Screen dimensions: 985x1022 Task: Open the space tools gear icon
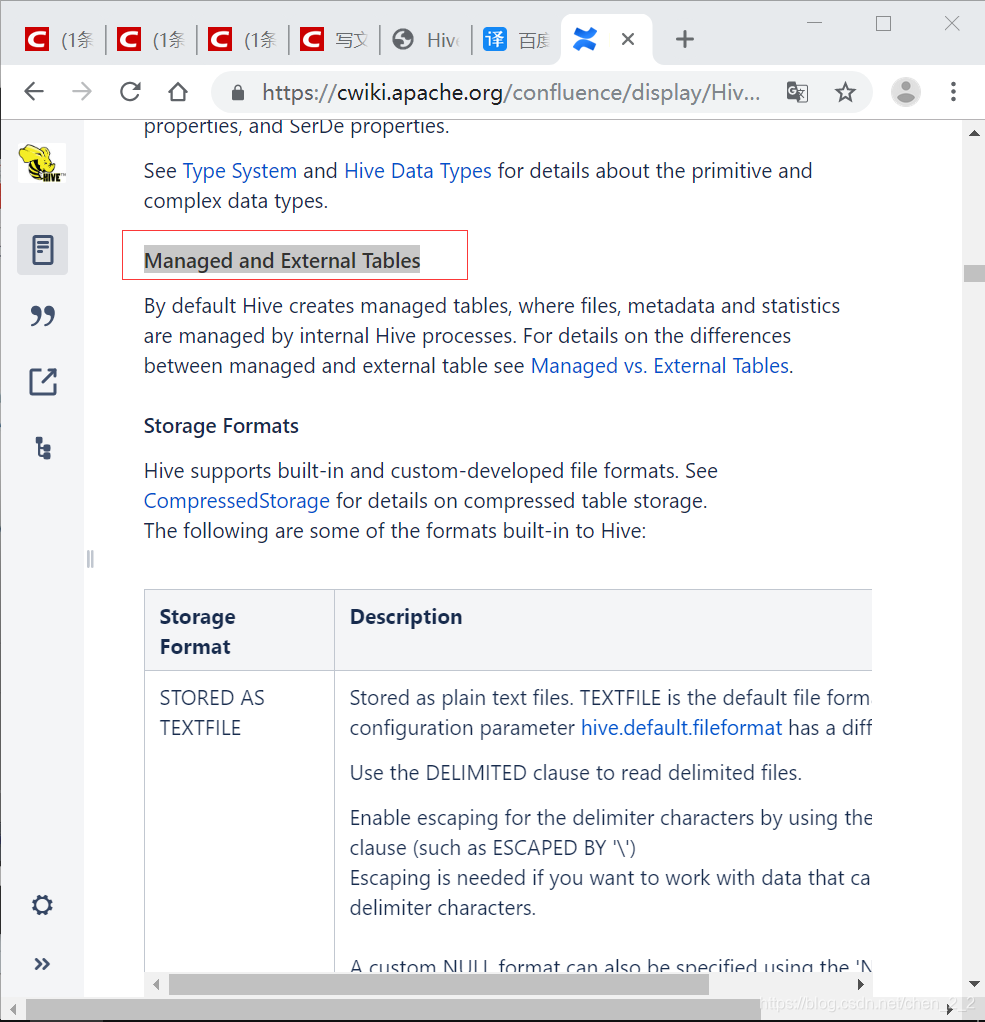pos(42,905)
